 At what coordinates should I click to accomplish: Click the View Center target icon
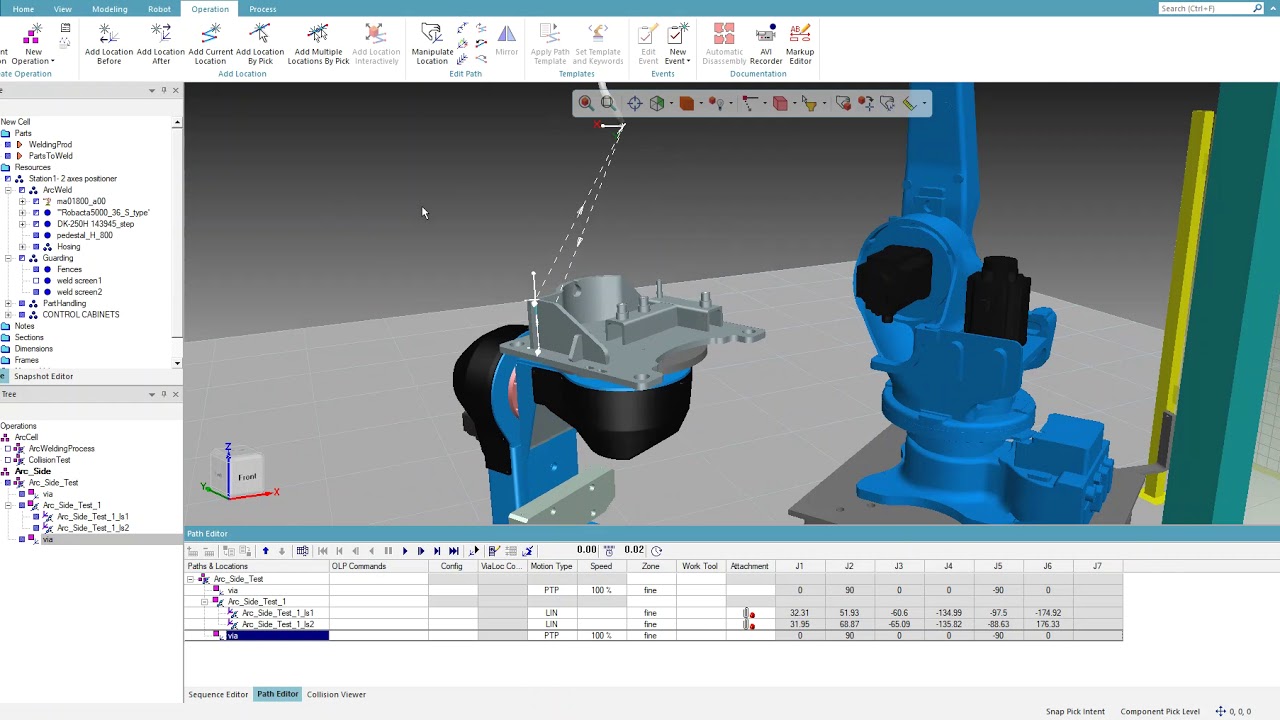point(635,103)
